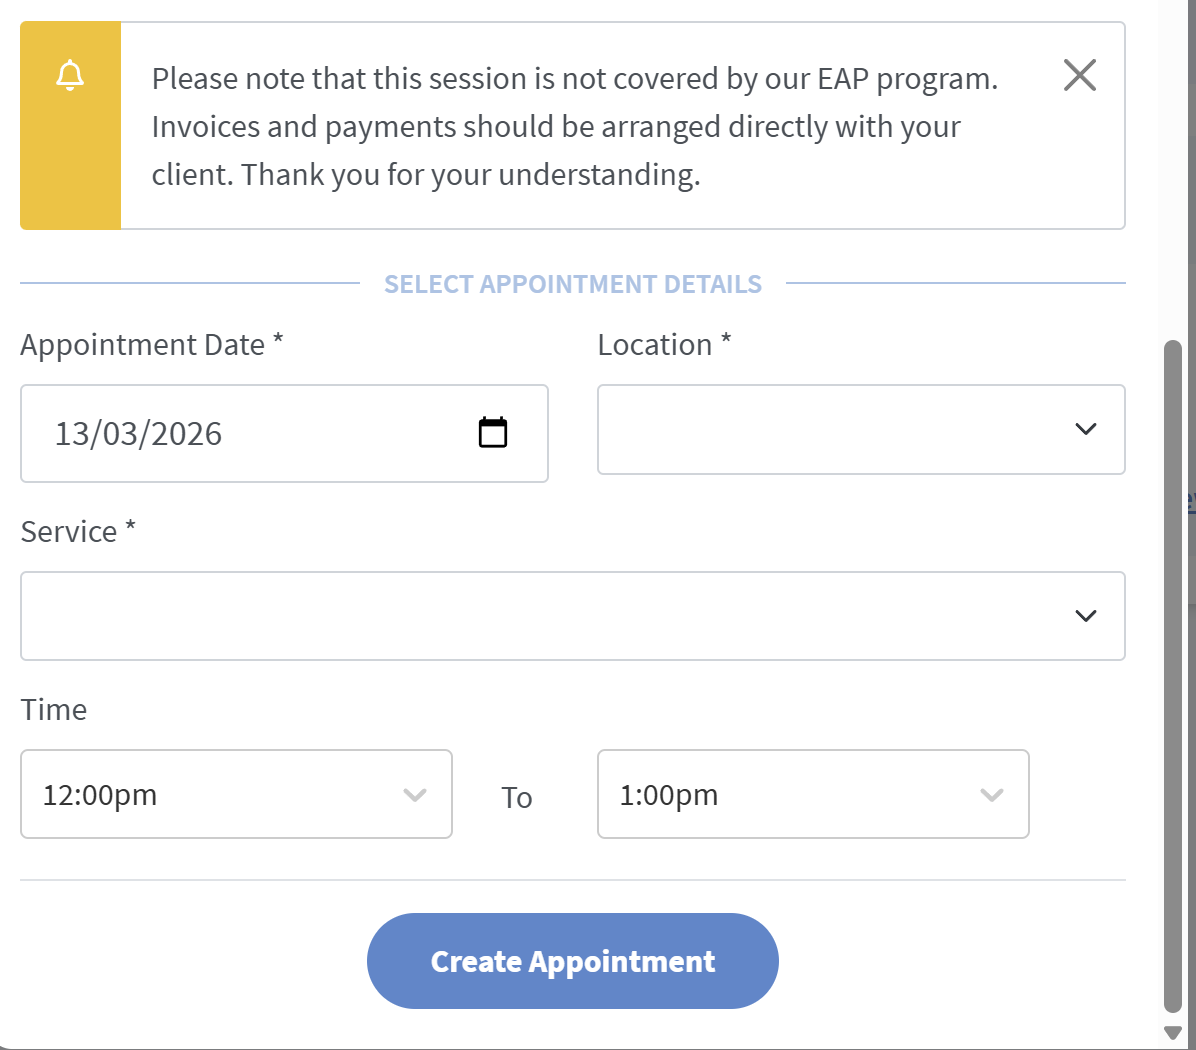Click the Location field label
Viewport: 1196px width, 1050px height.
click(x=655, y=345)
